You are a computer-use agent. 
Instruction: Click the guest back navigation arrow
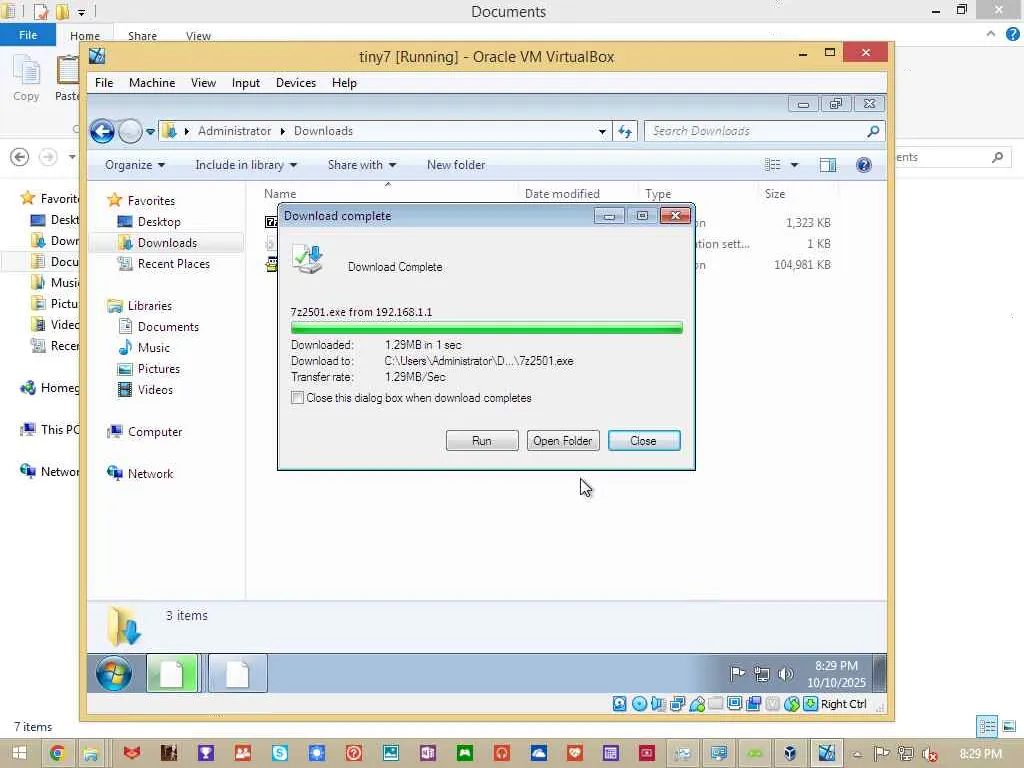(x=102, y=131)
